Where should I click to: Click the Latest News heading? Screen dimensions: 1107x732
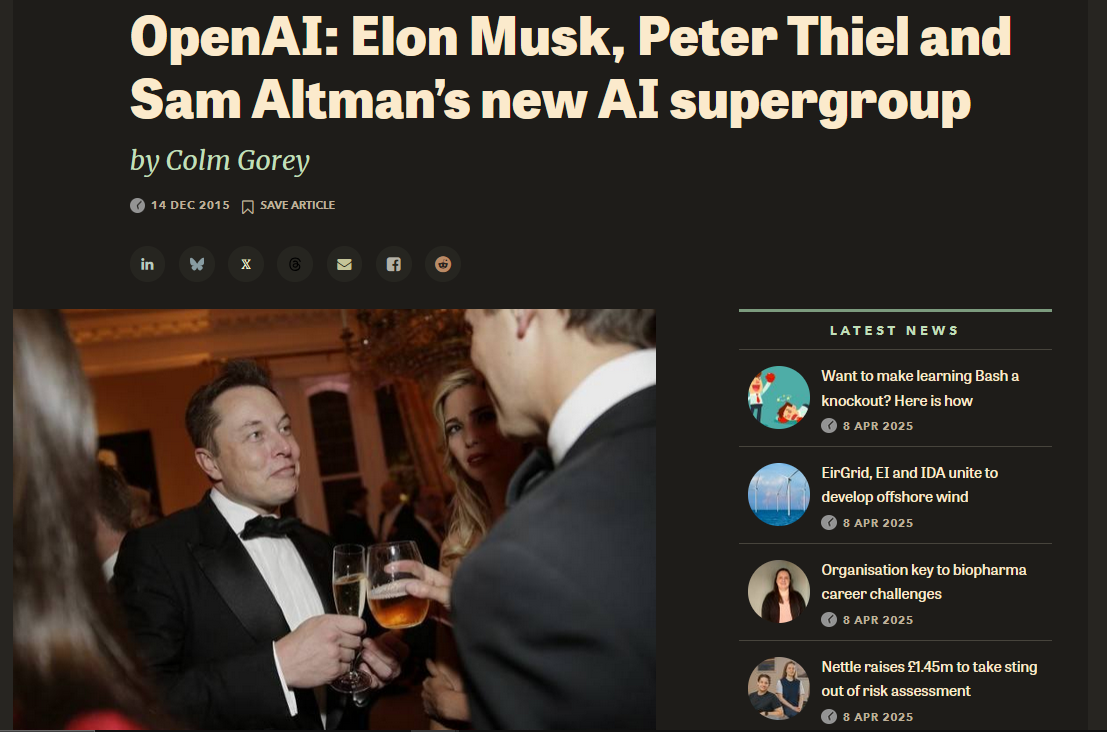click(x=894, y=330)
